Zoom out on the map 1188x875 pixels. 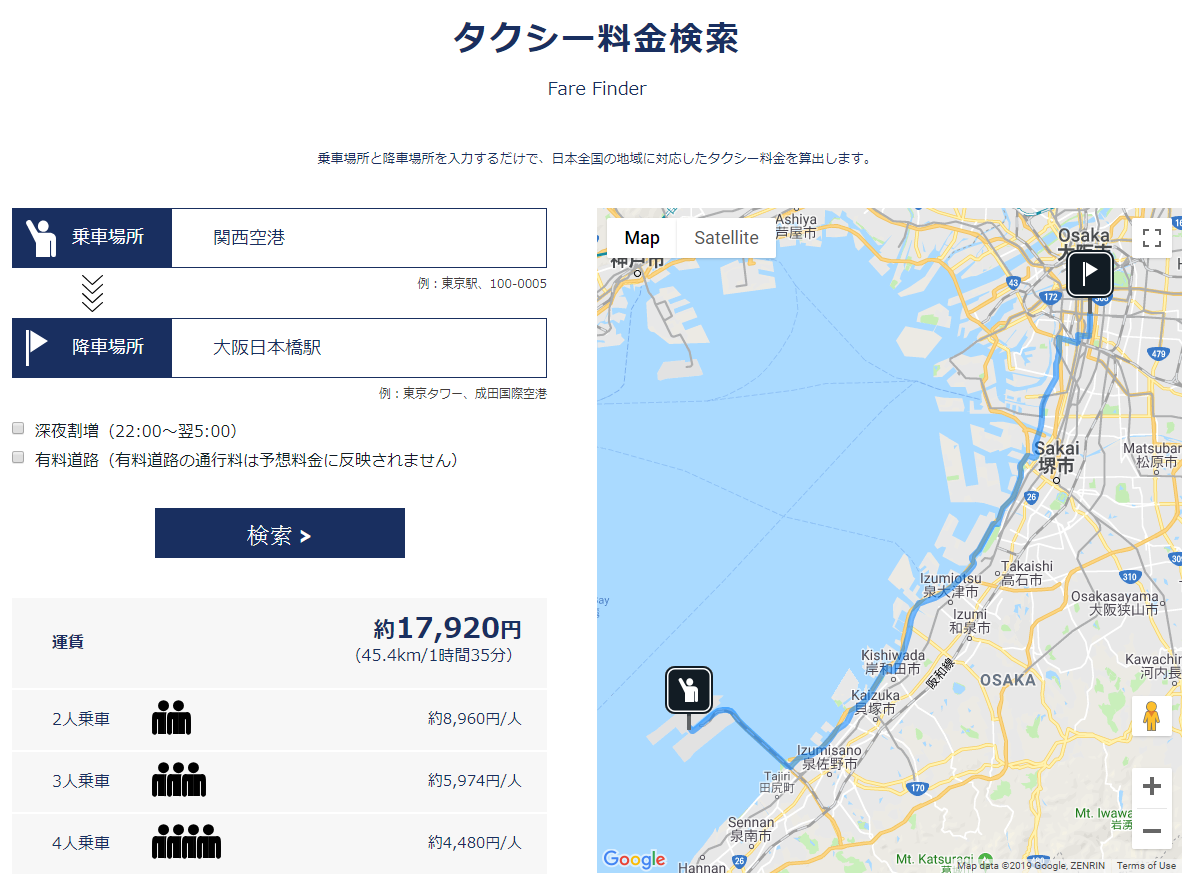click(x=1152, y=830)
